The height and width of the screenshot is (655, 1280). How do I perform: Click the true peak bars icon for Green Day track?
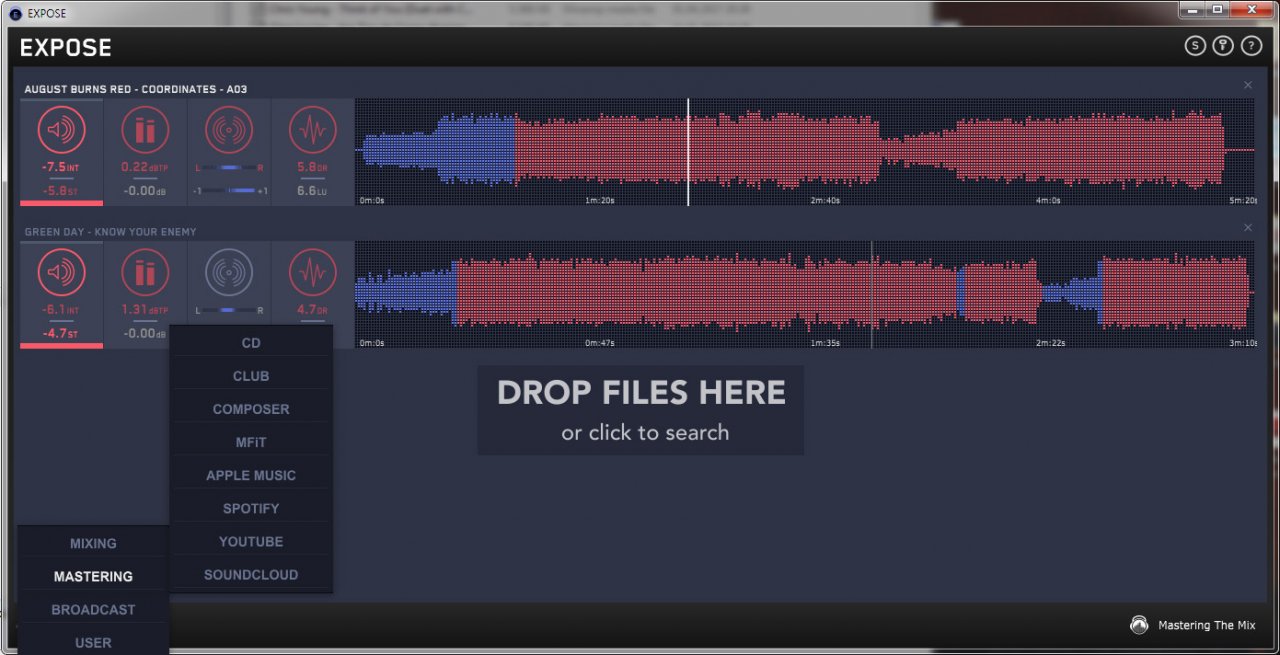pos(145,272)
